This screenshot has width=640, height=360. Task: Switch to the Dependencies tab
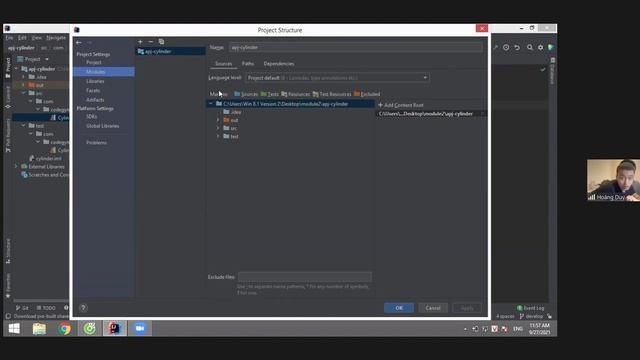point(279,64)
